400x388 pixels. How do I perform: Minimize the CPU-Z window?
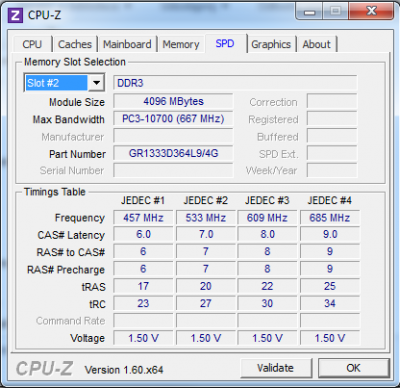[309, 12]
